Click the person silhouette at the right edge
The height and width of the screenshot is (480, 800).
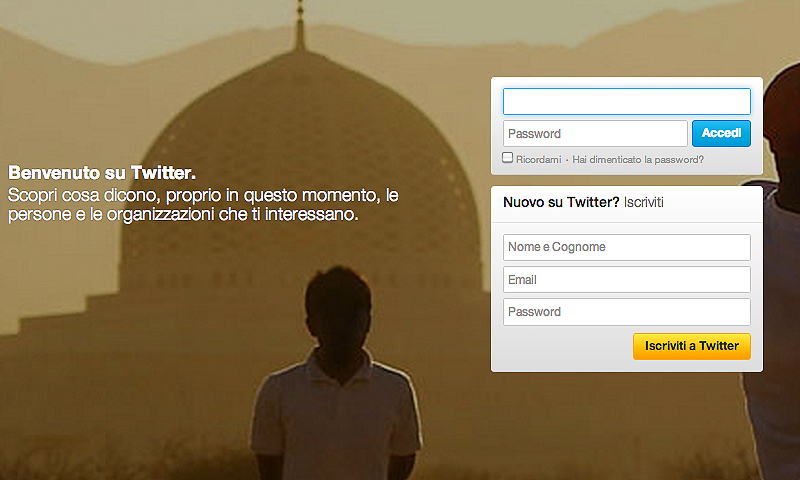click(776, 275)
